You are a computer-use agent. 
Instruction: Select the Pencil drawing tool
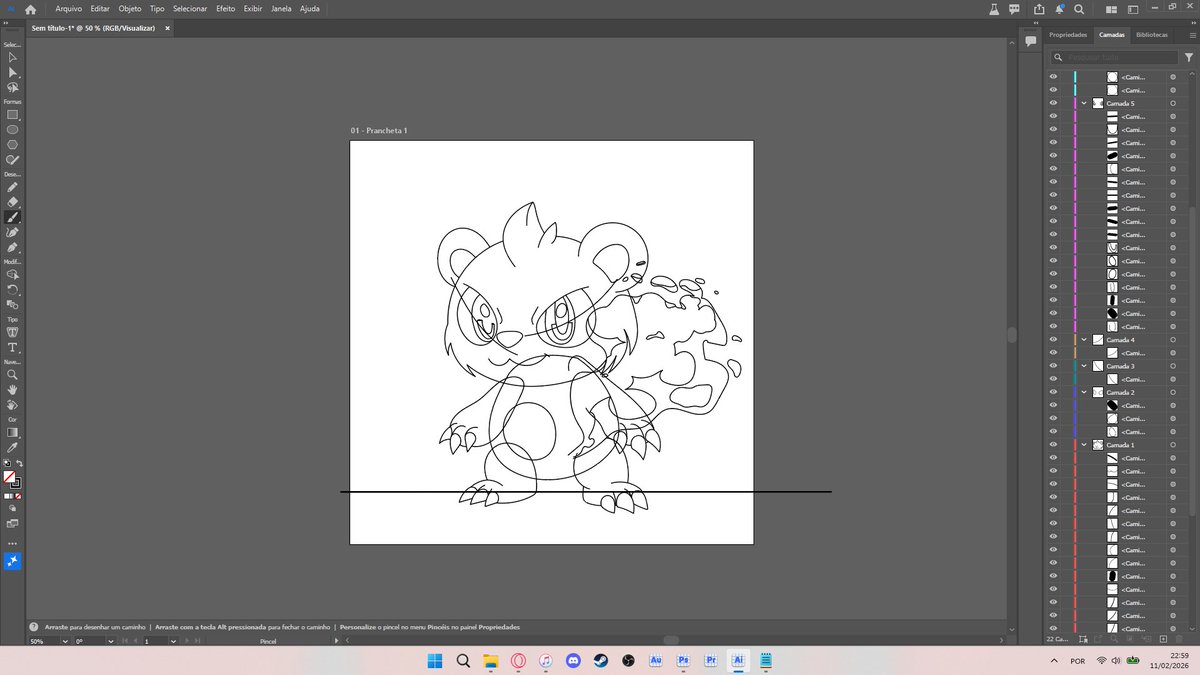click(13, 188)
